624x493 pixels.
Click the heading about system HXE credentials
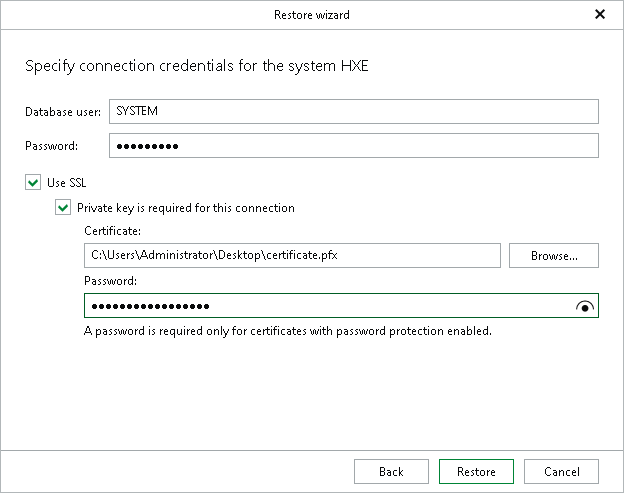[x=198, y=67]
